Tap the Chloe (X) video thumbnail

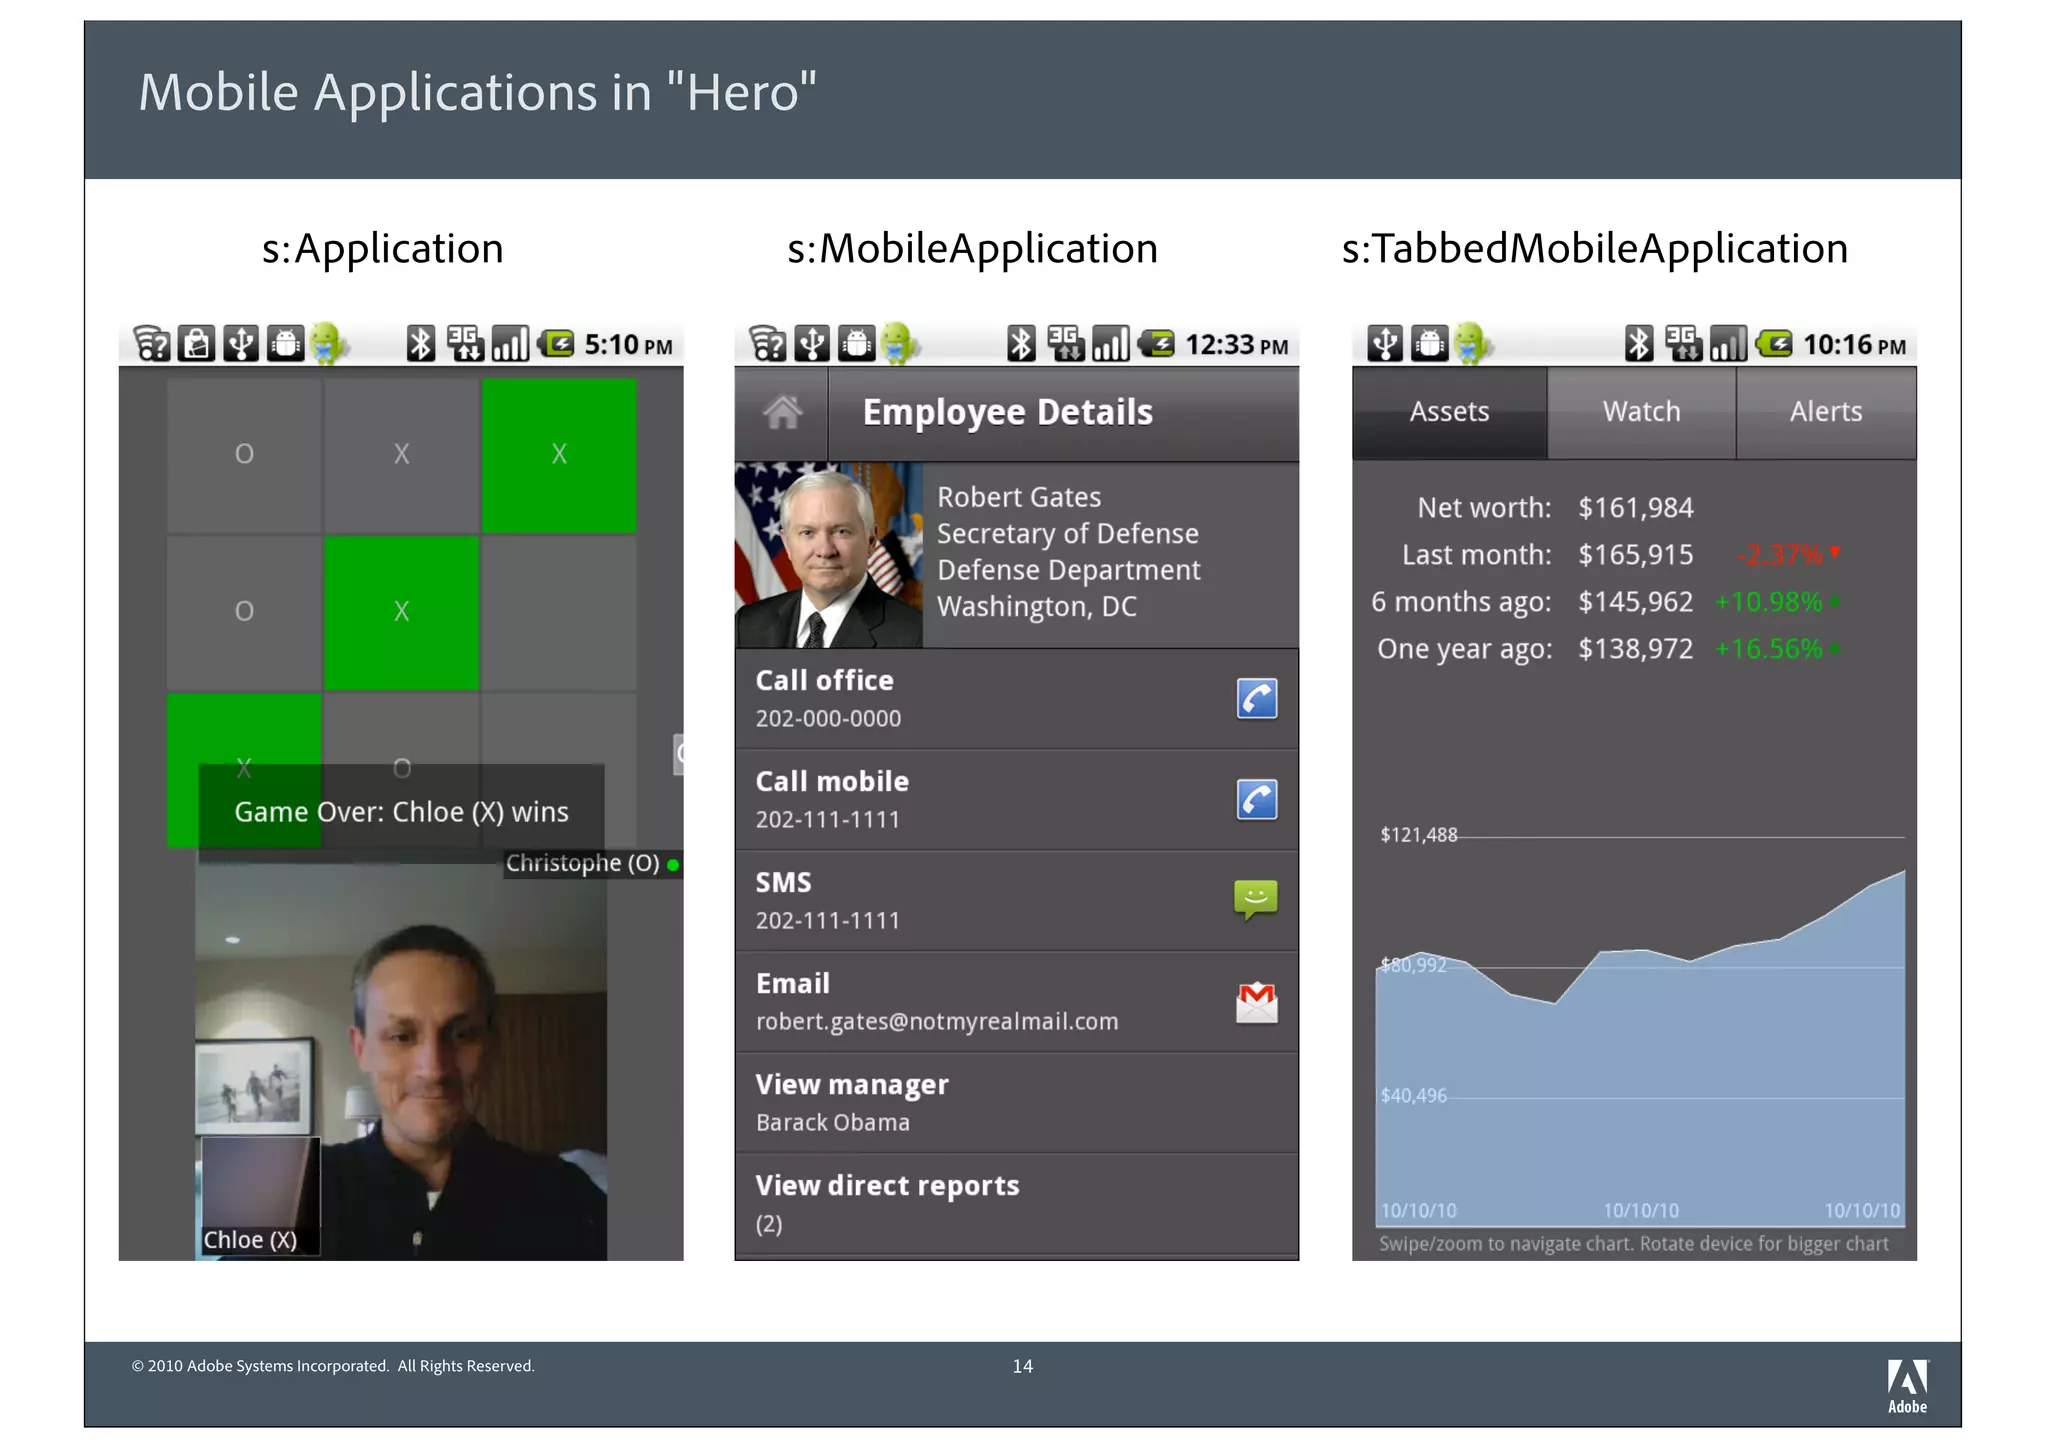[260, 1195]
